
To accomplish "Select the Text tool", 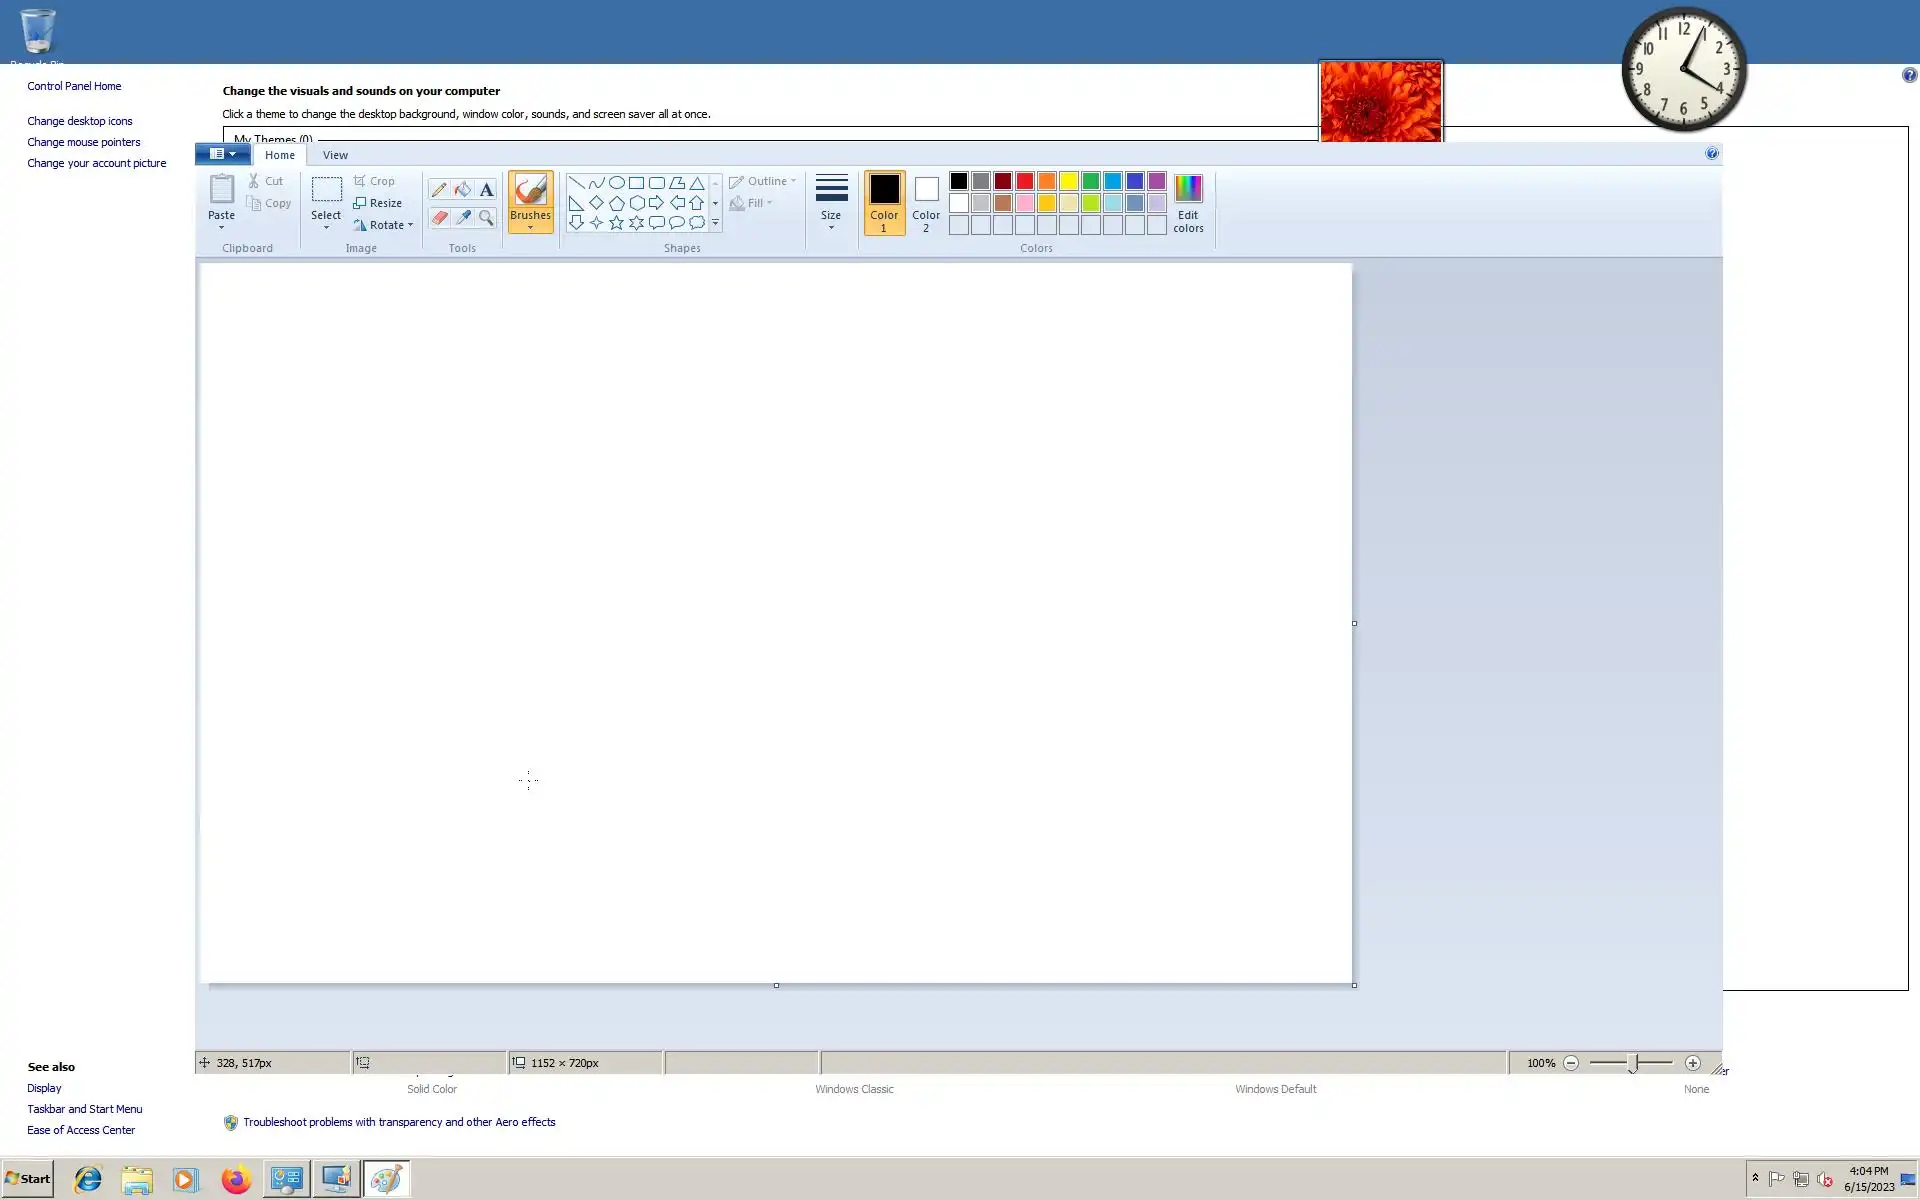I will 486,189.
